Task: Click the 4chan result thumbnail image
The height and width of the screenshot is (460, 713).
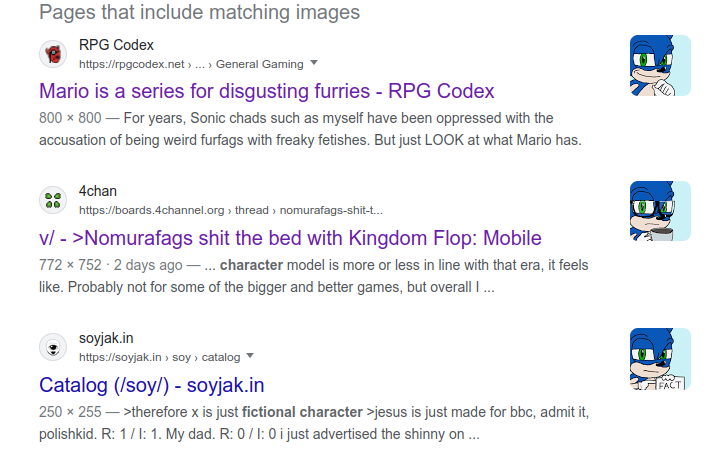Action: point(660,212)
